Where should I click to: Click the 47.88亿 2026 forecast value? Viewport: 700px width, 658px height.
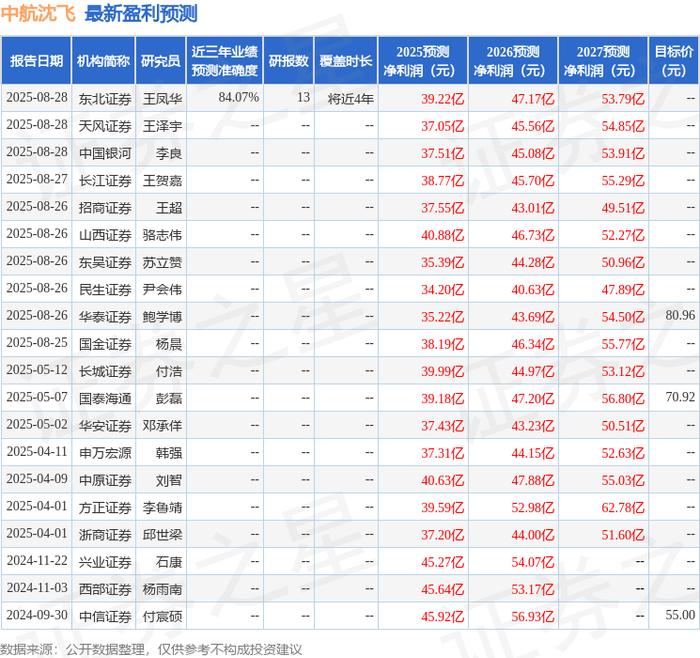click(533, 480)
